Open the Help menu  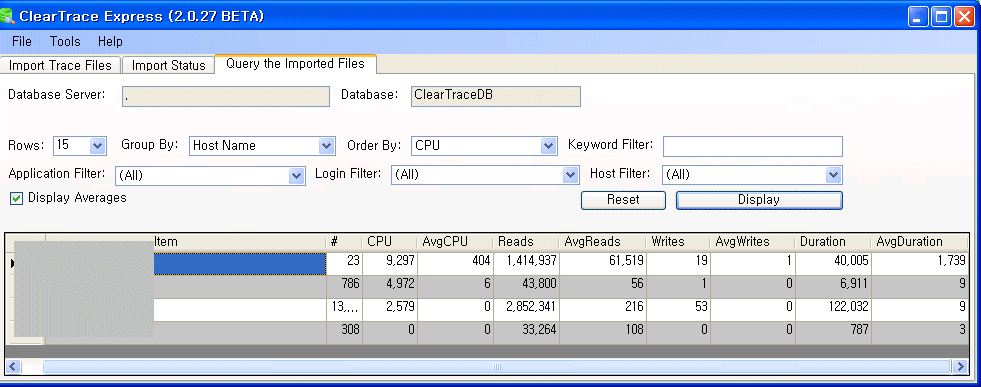click(110, 41)
